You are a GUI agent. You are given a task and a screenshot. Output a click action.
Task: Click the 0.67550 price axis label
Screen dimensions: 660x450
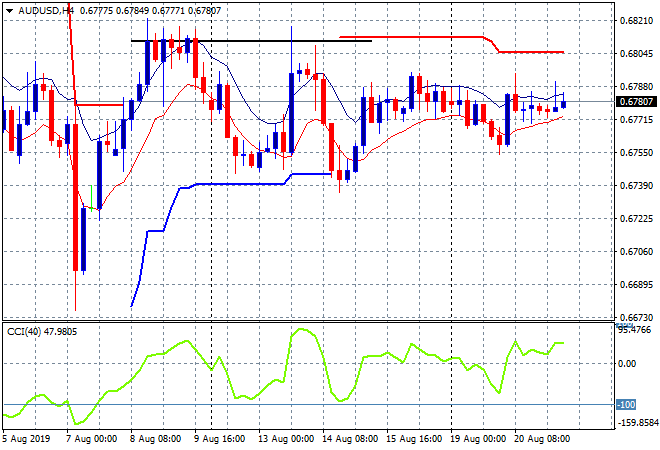[636, 153]
